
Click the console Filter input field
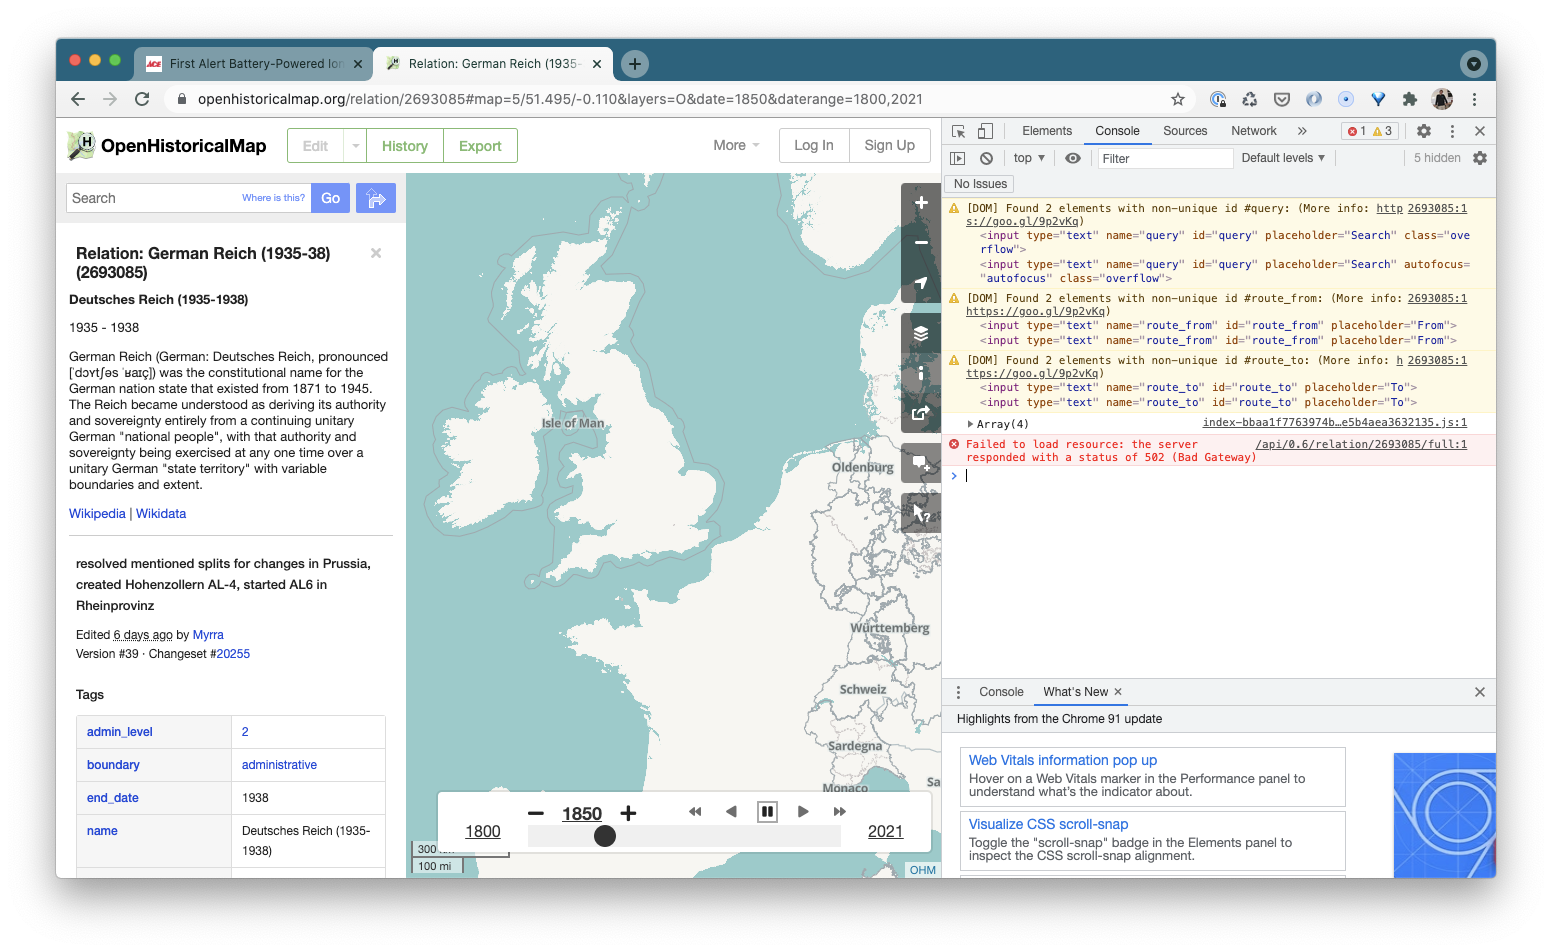coord(1165,158)
